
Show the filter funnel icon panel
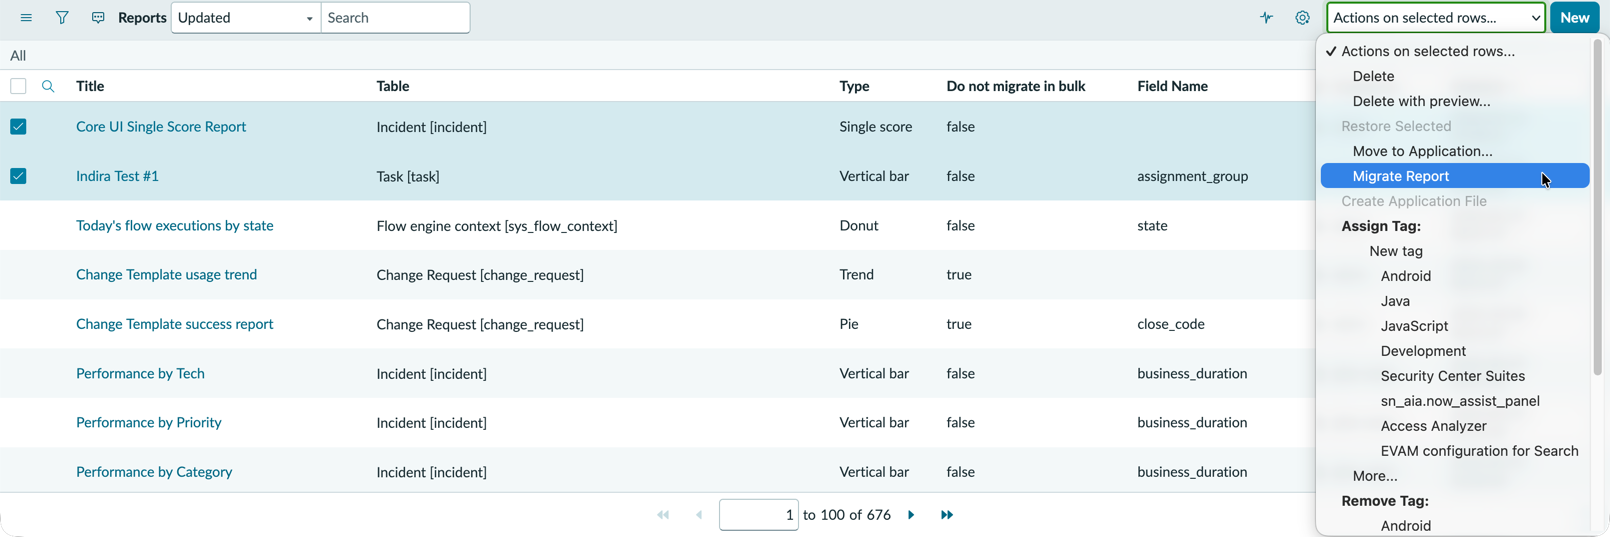point(62,18)
